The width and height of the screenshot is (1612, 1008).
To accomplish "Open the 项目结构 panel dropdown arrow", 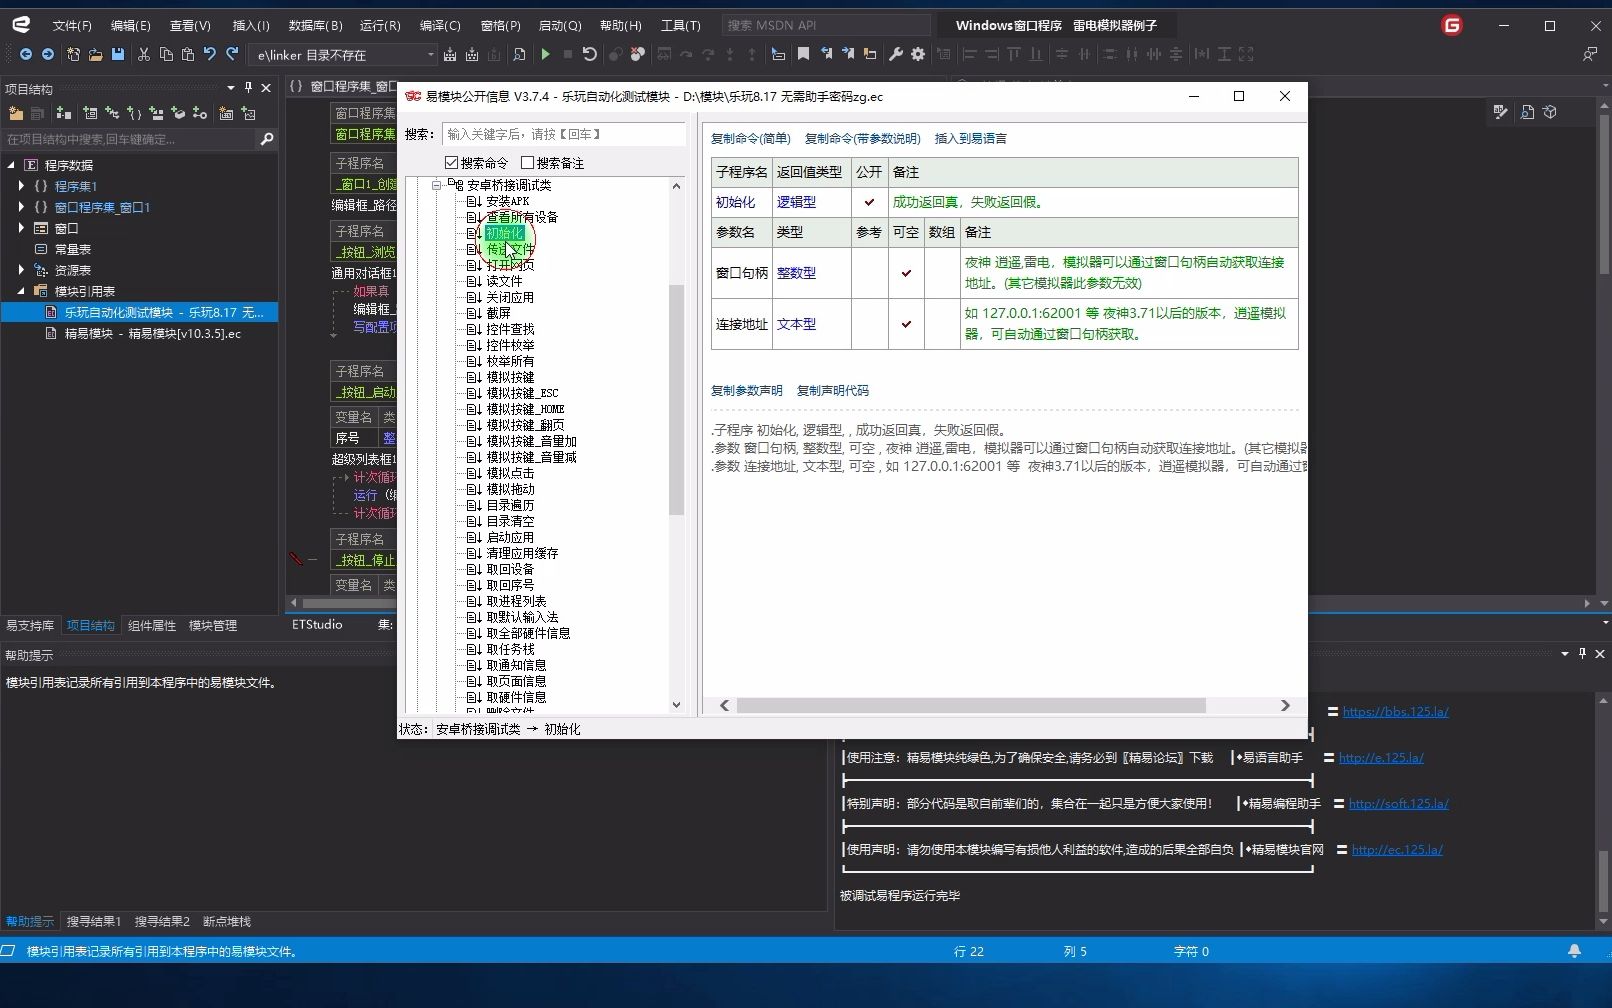I will click(x=231, y=88).
